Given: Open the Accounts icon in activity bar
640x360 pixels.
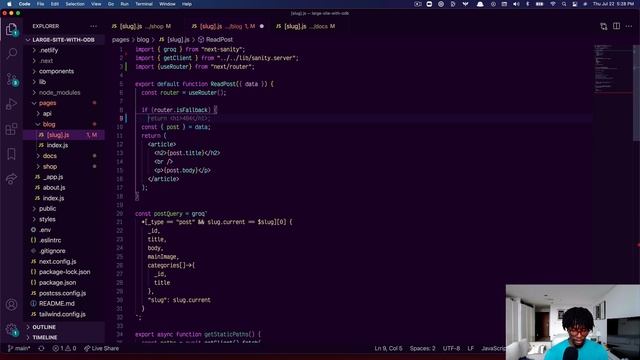Looking at the screenshot, I should [11, 304].
